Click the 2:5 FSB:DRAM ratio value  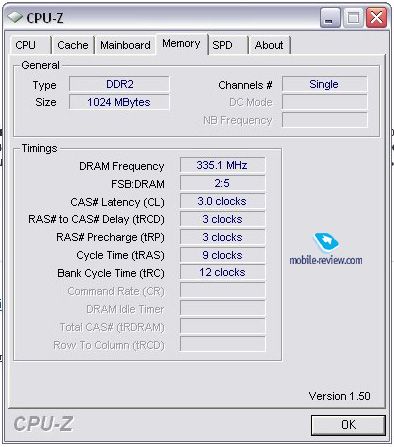(x=222, y=183)
